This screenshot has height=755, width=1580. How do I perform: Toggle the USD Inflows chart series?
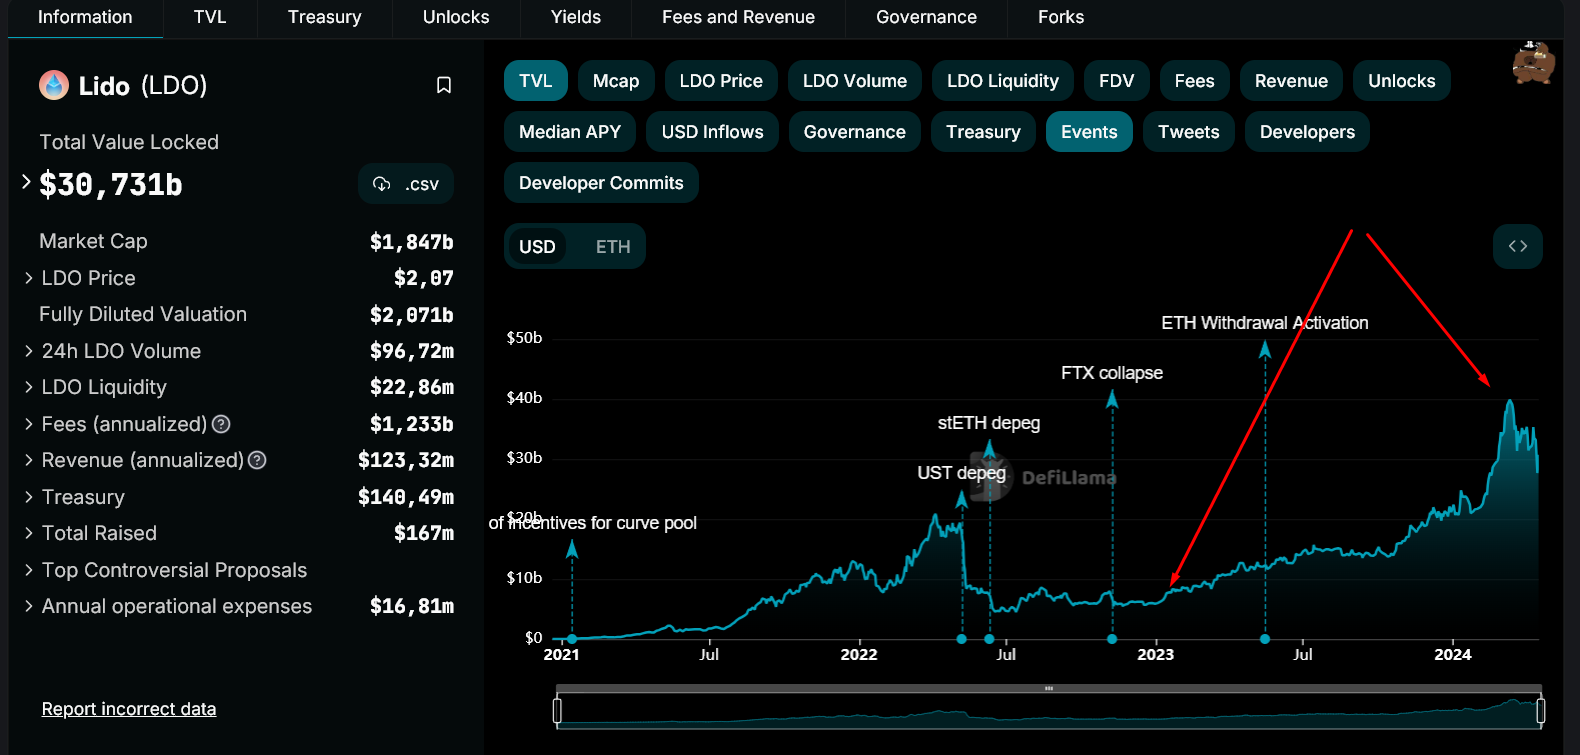point(713,132)
